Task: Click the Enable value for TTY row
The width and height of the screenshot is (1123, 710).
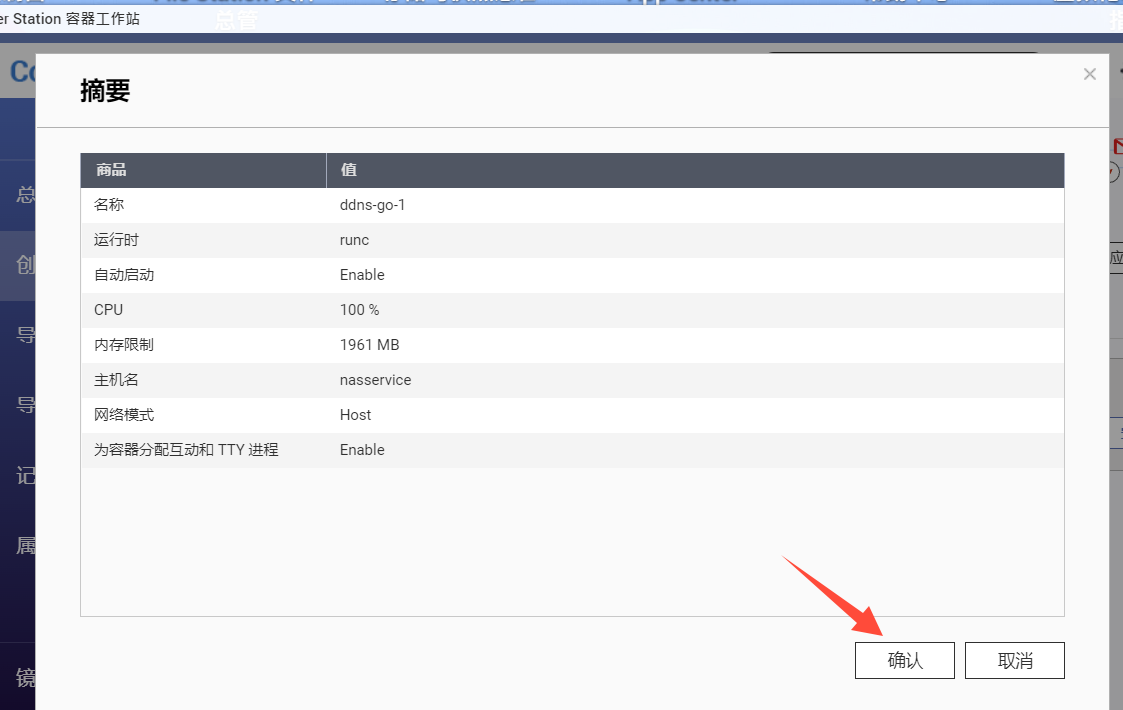Action: point(362,450)
